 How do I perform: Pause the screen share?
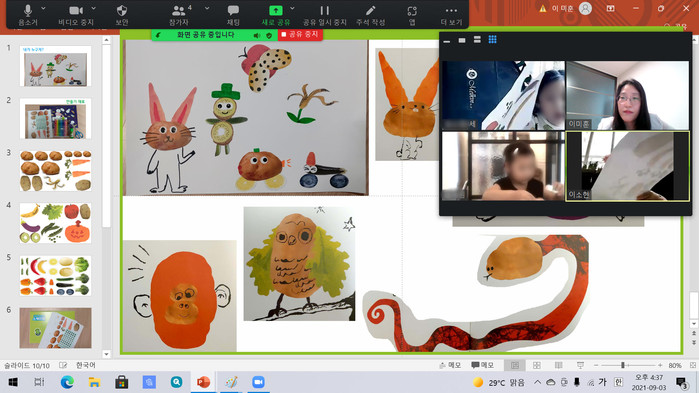325,14
